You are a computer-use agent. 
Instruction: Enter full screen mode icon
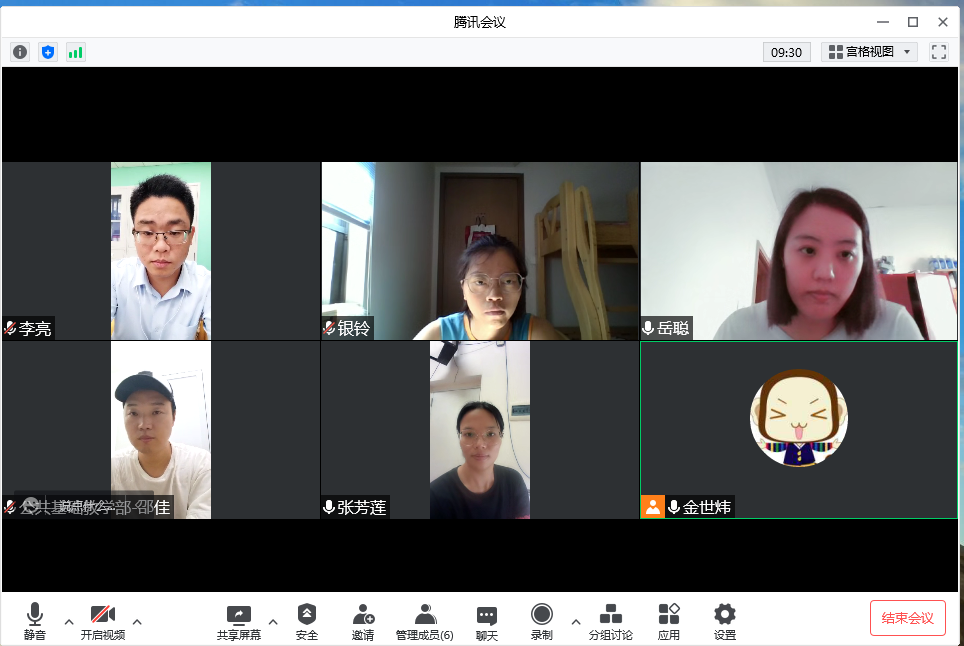pos(938,52)
